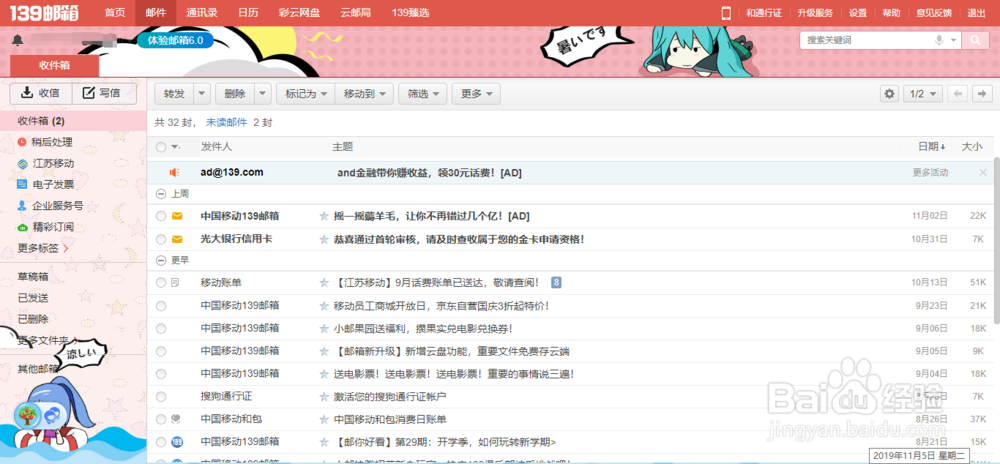Select the 移动员工商城开放日 email checkbox
This screenshot has height=464, width=1000.
point(161,305)
